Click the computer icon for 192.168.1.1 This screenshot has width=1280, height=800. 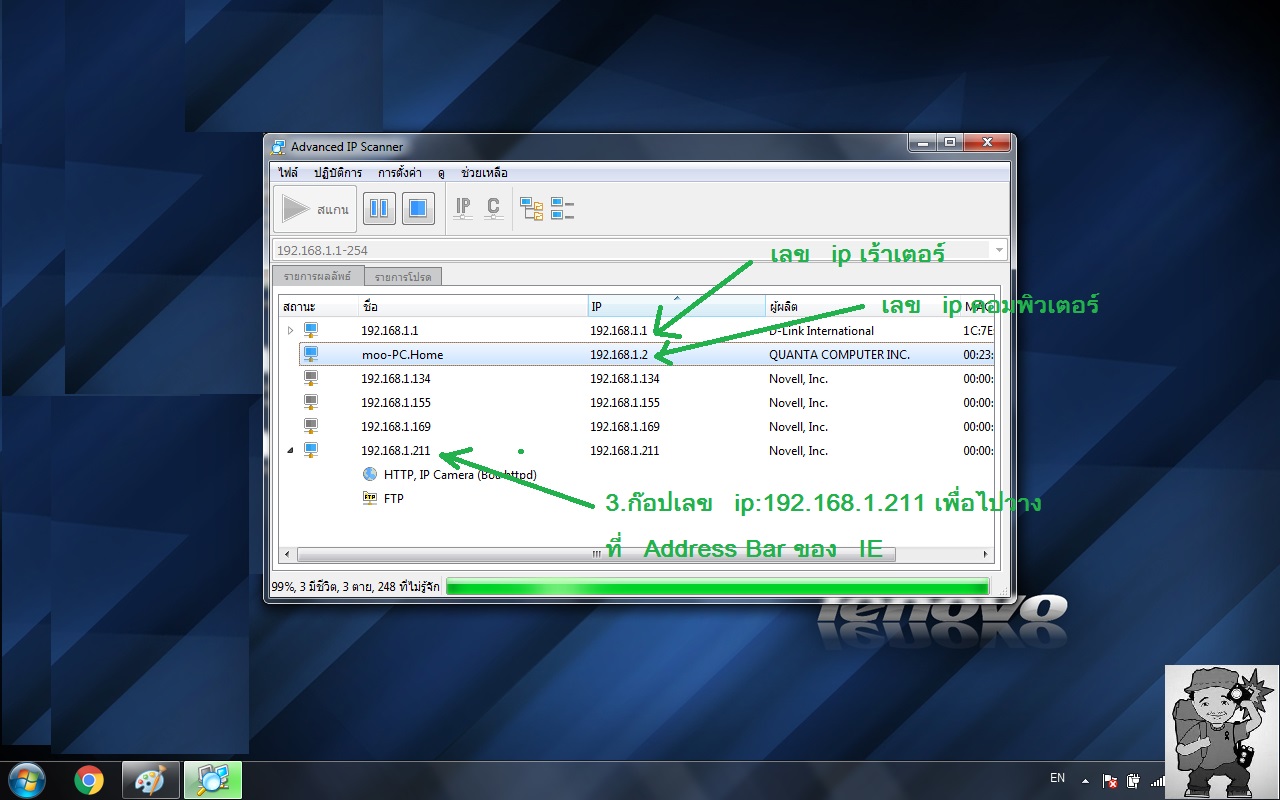(311, 330)
